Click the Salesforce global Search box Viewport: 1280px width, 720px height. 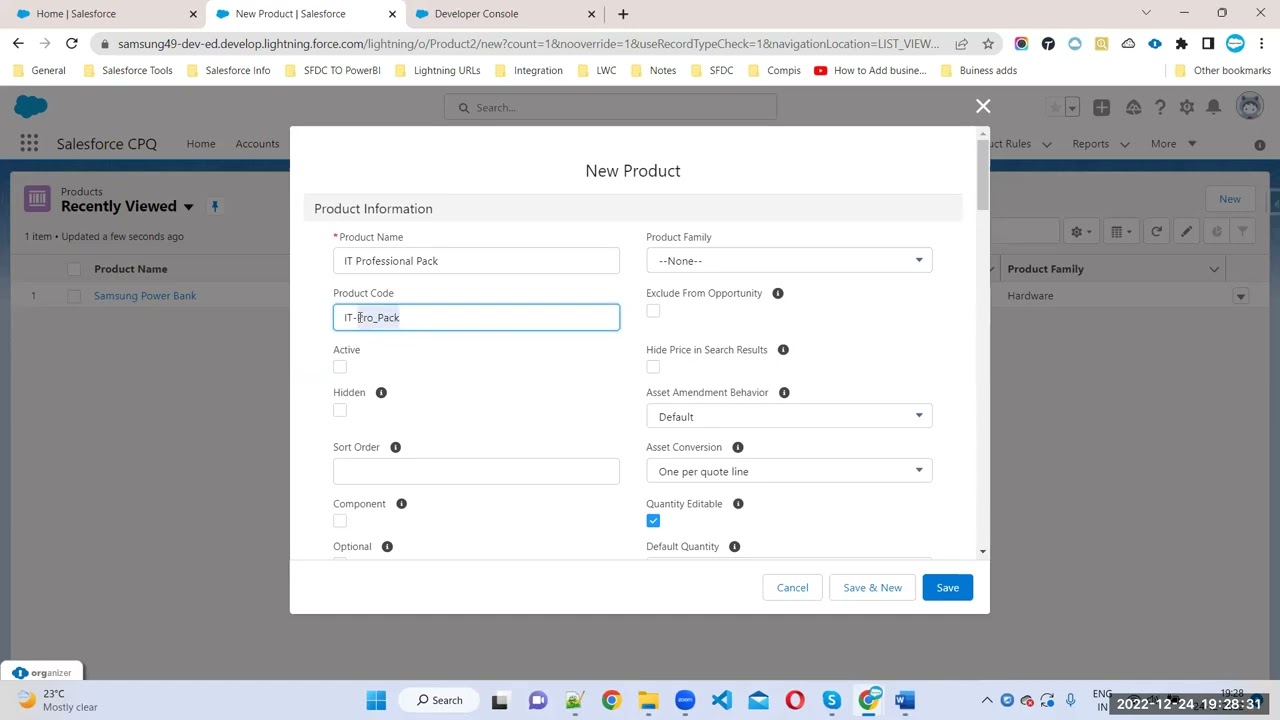tap(610, 108)
